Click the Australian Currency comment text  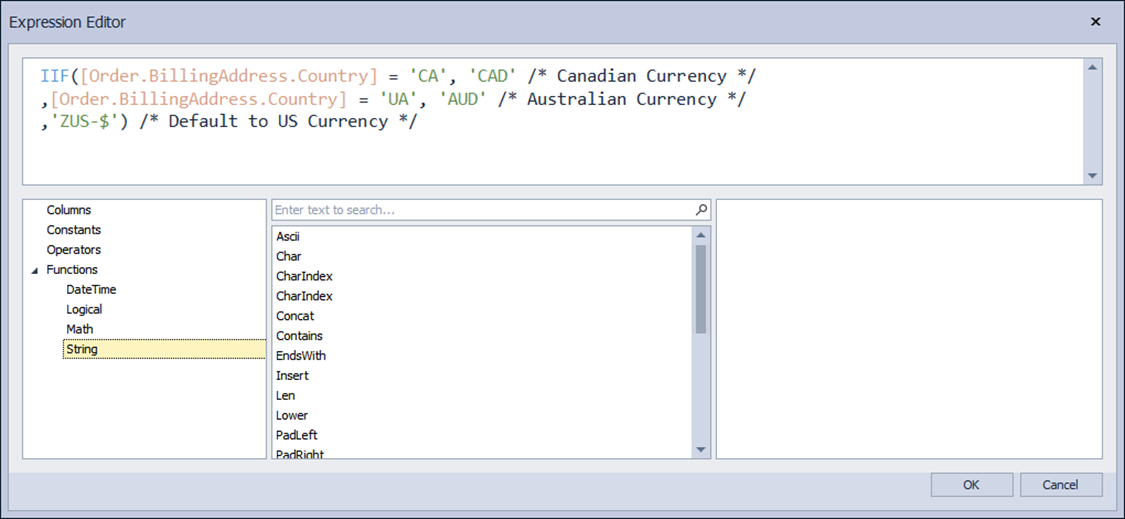pyautogui.click(x=622, y=99)
